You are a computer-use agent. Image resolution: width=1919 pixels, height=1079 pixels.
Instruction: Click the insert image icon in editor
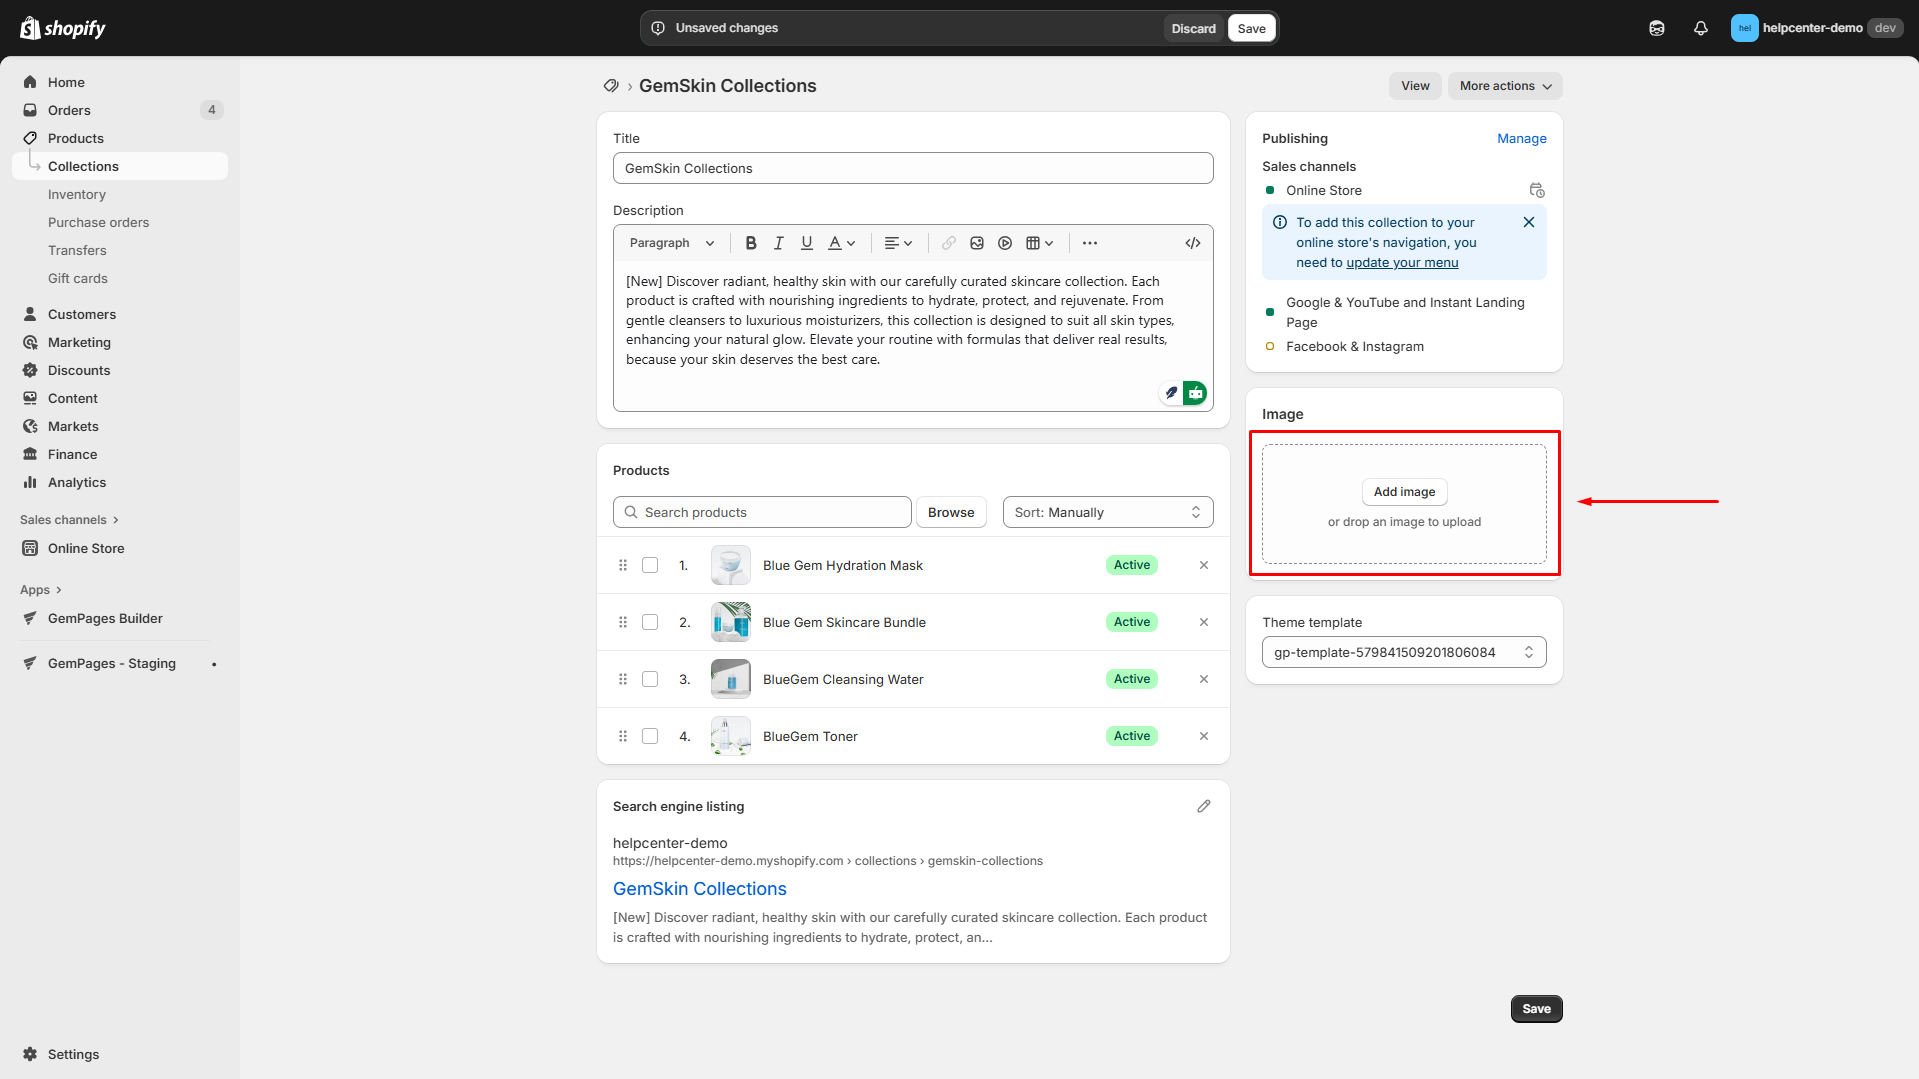point(977,243)
